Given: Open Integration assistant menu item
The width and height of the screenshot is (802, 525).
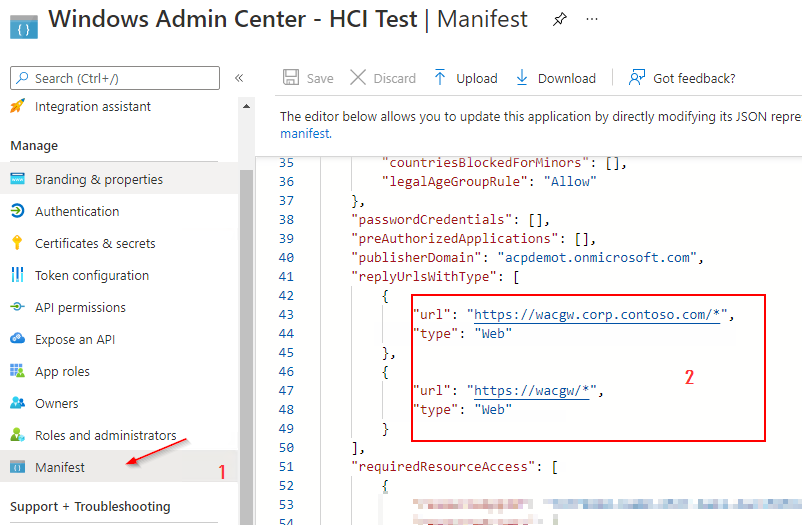Looking at the screenshot, I should [x=93, y=106].
